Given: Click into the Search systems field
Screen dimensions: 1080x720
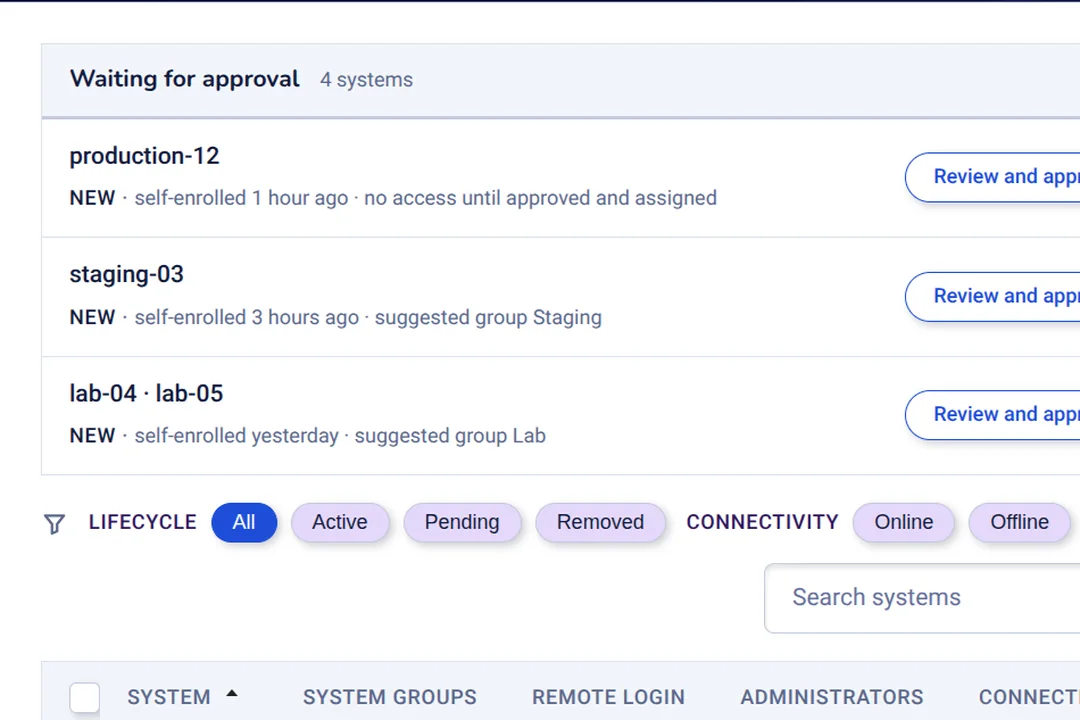Looking at the screenshot, I should tap(922, 597).
